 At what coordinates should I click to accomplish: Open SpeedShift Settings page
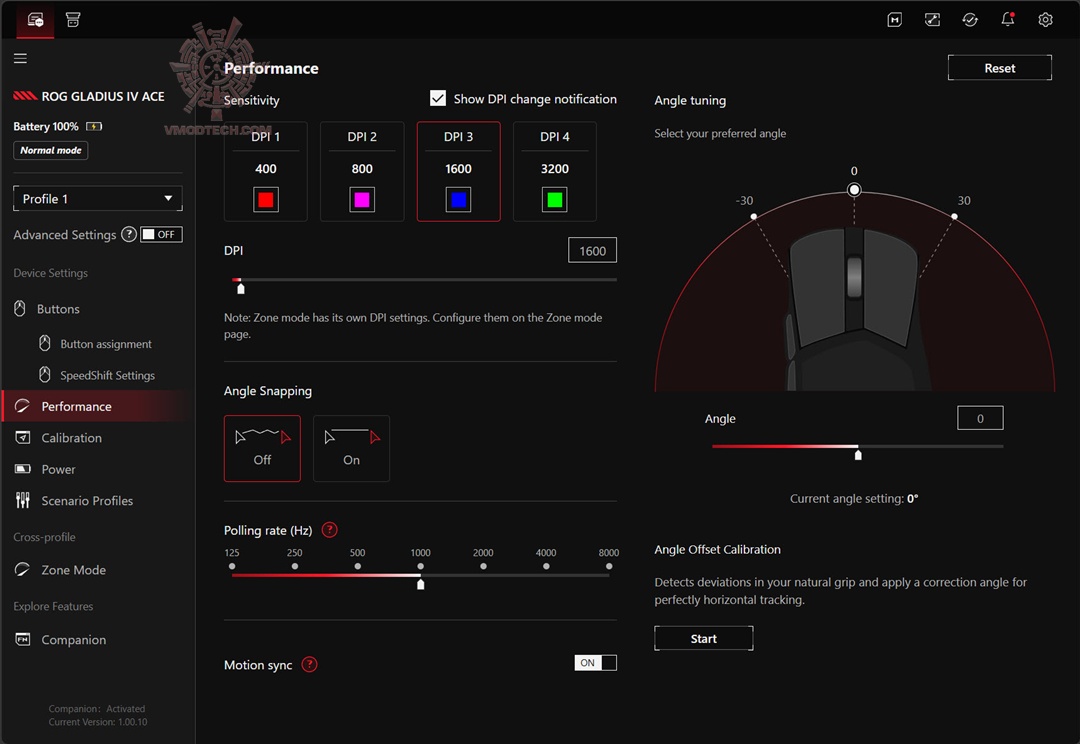click(x=107, y=375)
